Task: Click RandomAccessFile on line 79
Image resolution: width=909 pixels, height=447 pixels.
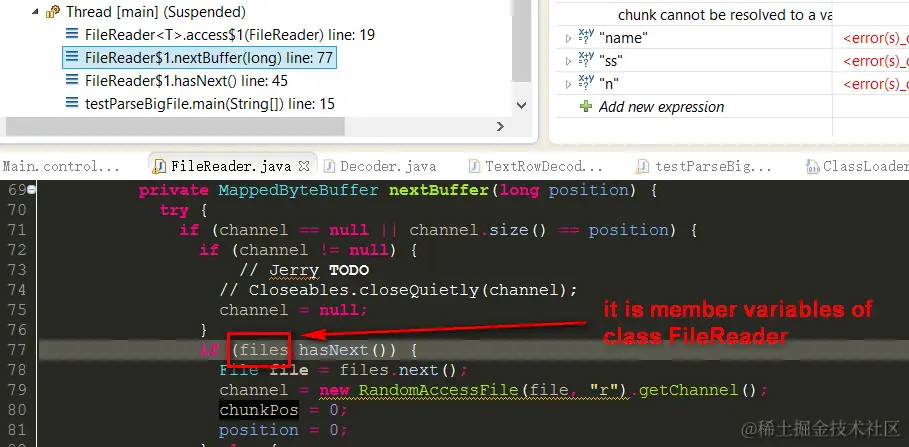Action: coord(439,390)
